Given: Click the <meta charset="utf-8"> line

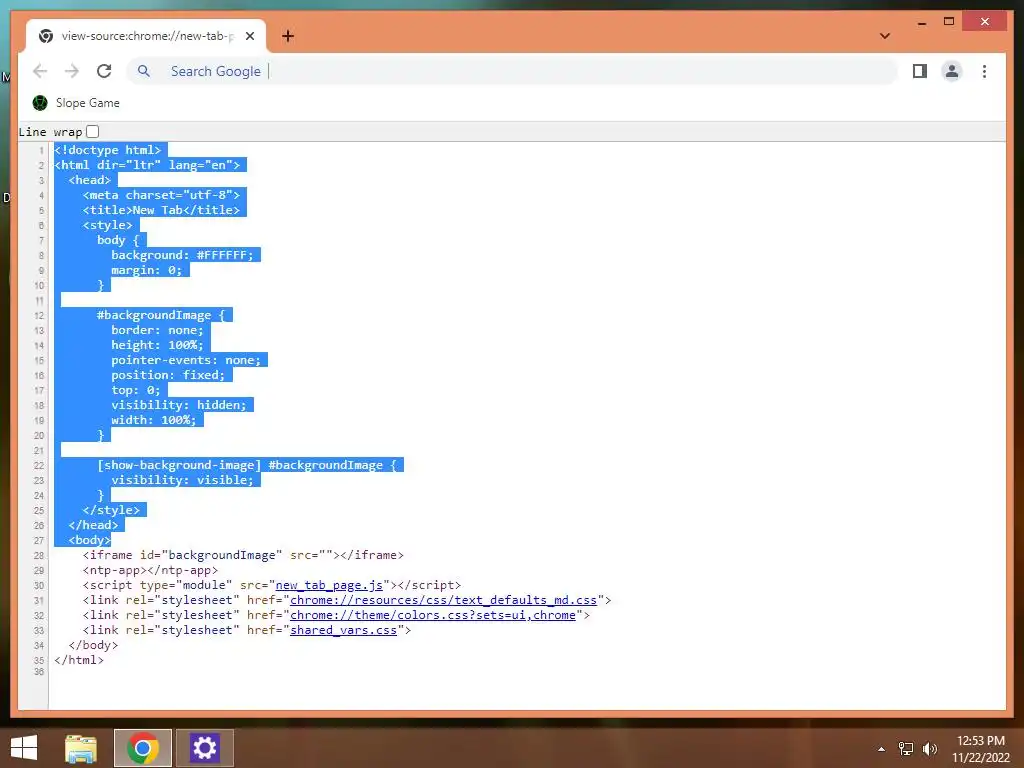Looking at the screenshot, I should [x=161, y=195].
